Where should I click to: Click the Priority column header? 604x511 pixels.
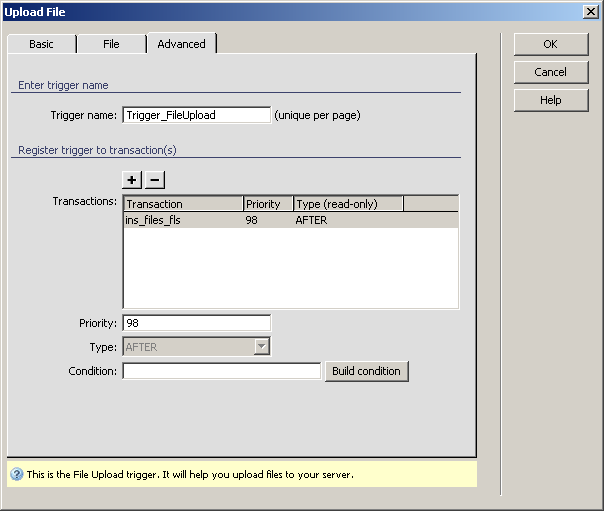tap(268, 204)
